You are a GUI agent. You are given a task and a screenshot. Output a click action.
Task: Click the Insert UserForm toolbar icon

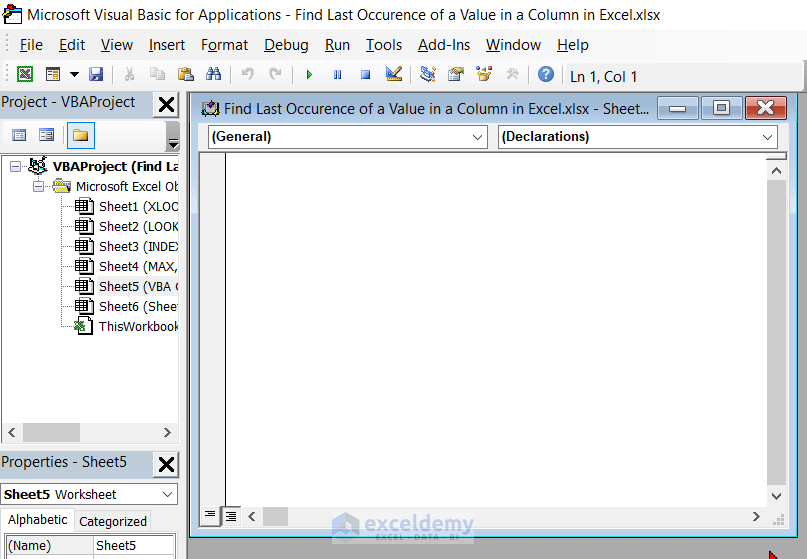(53, 75)
